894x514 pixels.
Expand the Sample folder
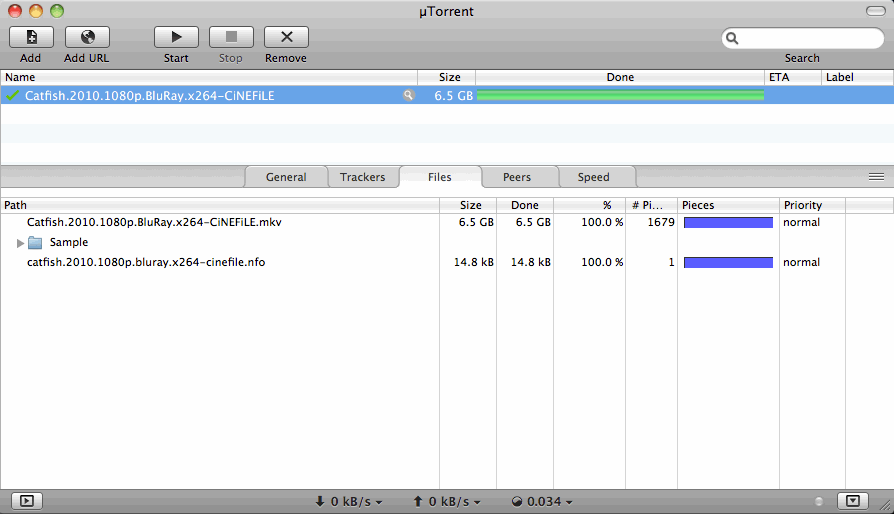click(20, 243)
